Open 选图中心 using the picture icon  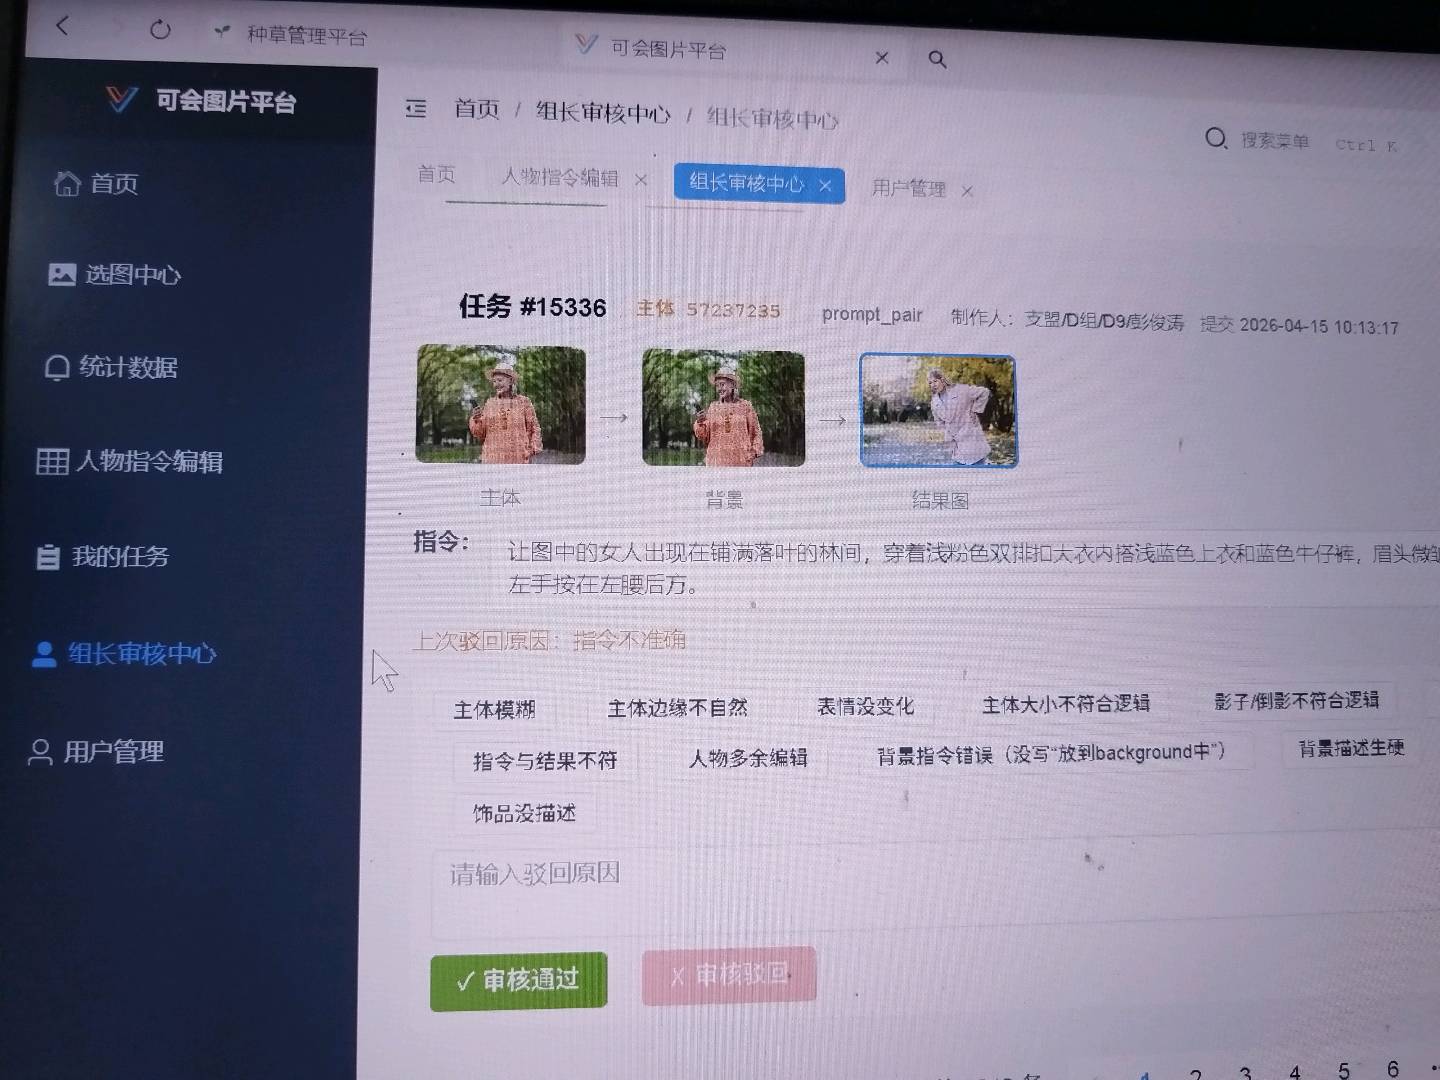pos(63,273)
